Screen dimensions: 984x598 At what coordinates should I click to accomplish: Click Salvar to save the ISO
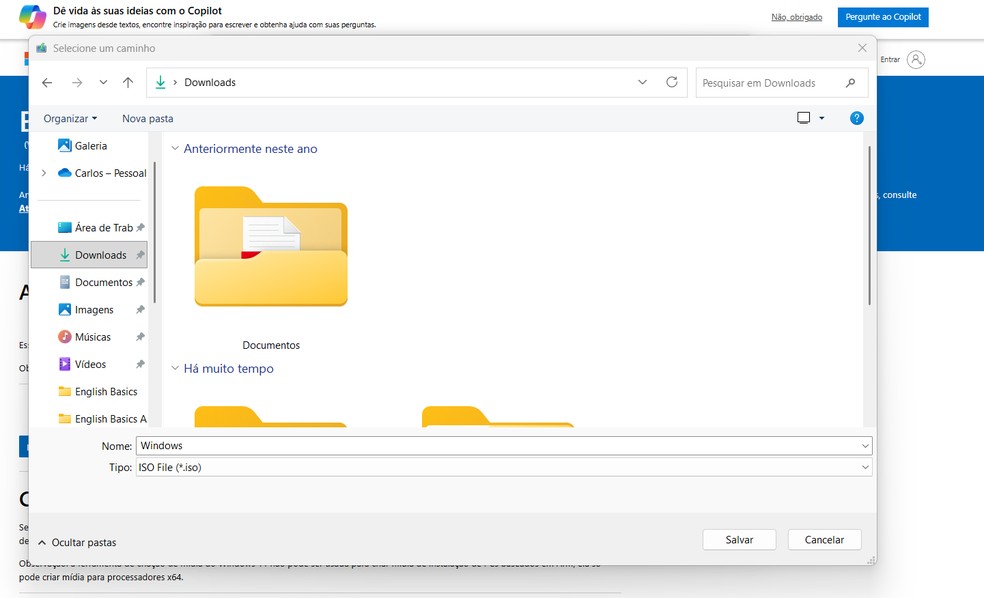tap(739, 539)
